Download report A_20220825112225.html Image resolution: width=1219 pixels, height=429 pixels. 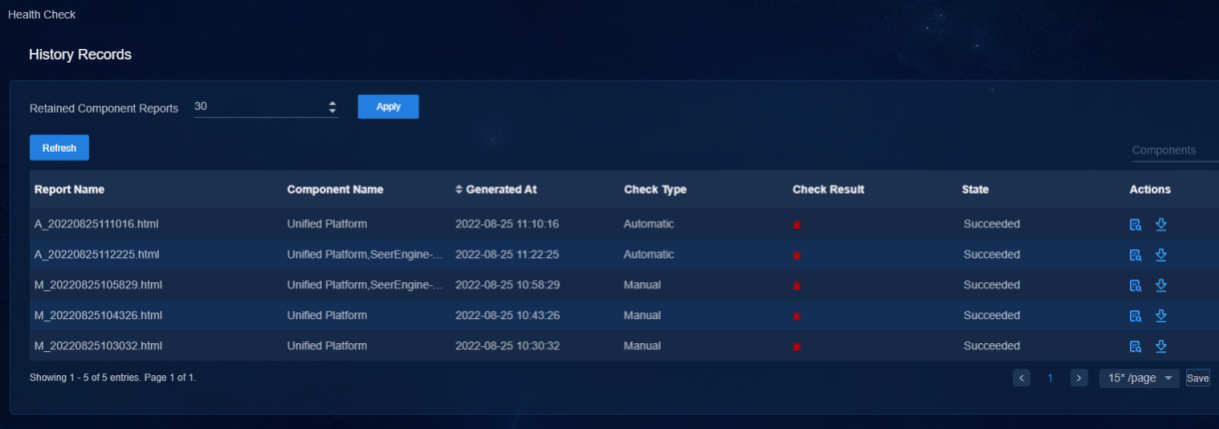coord(1161,254)
